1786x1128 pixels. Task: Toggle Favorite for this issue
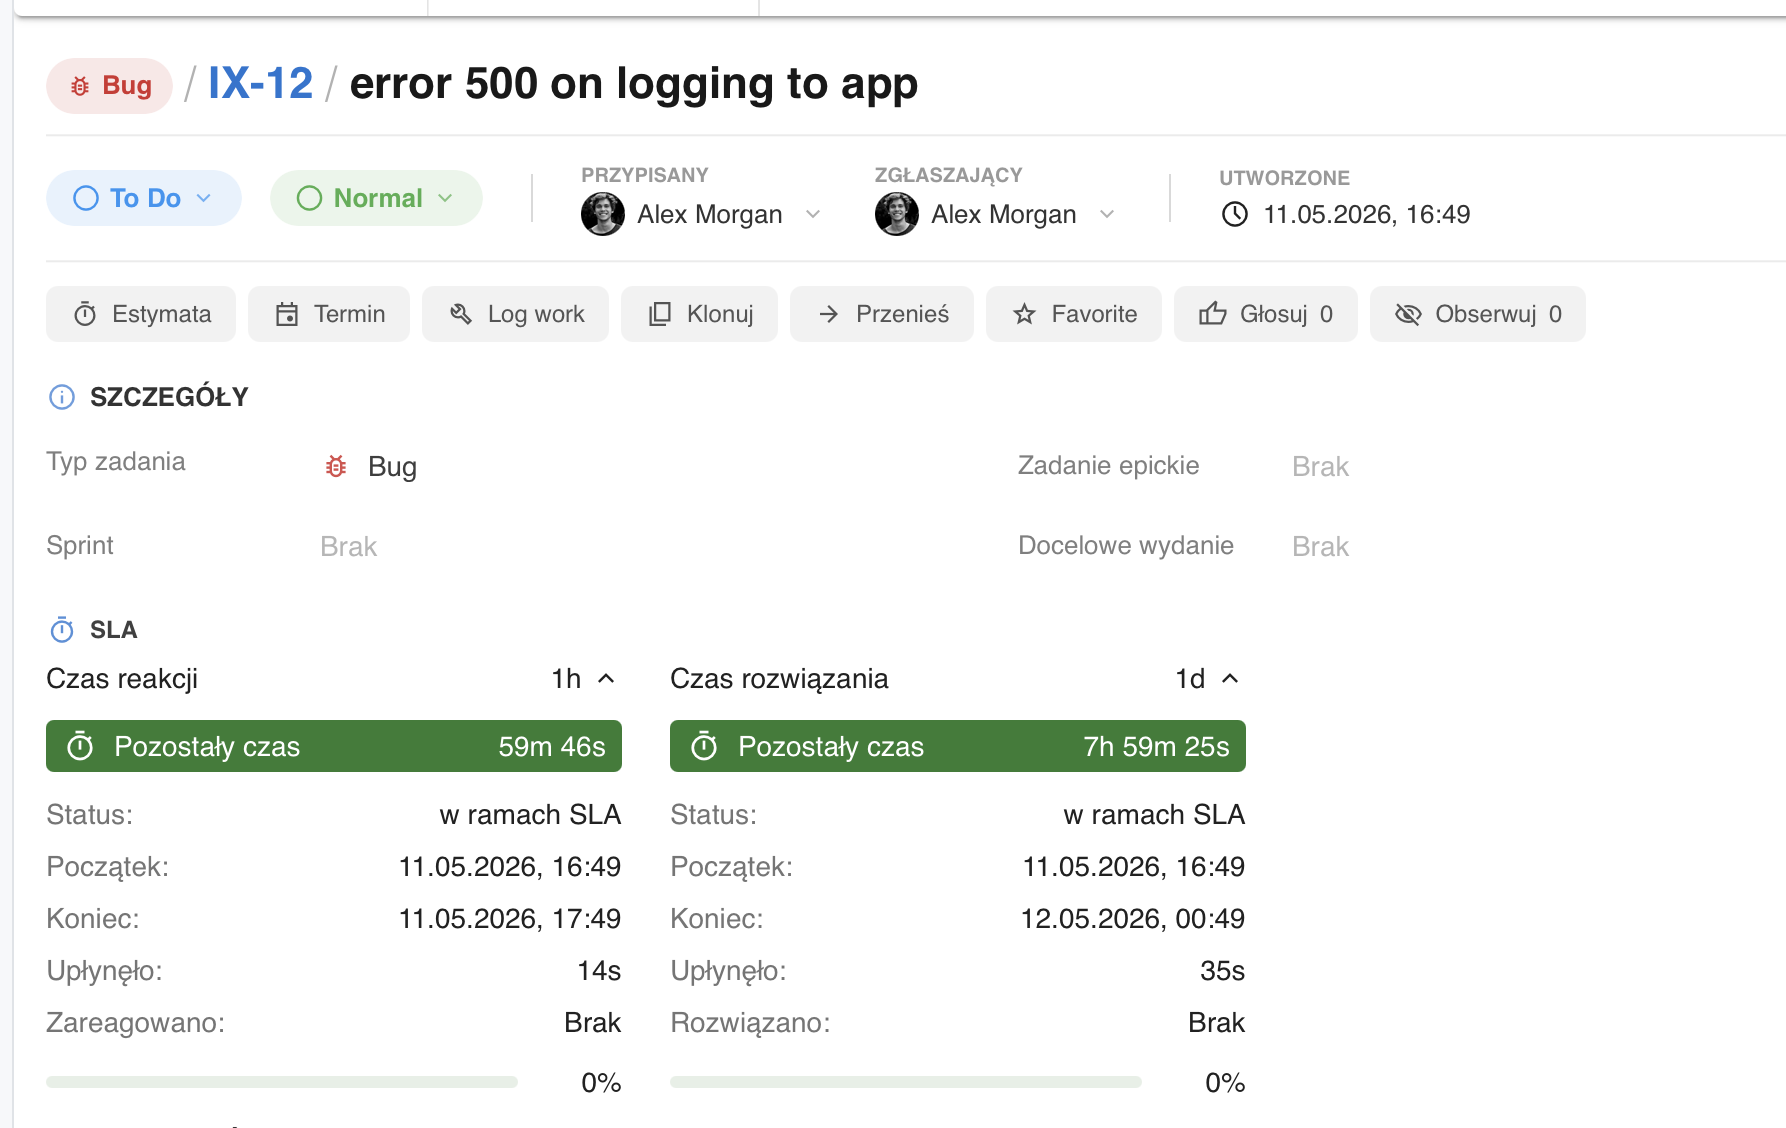(1074, 314)
